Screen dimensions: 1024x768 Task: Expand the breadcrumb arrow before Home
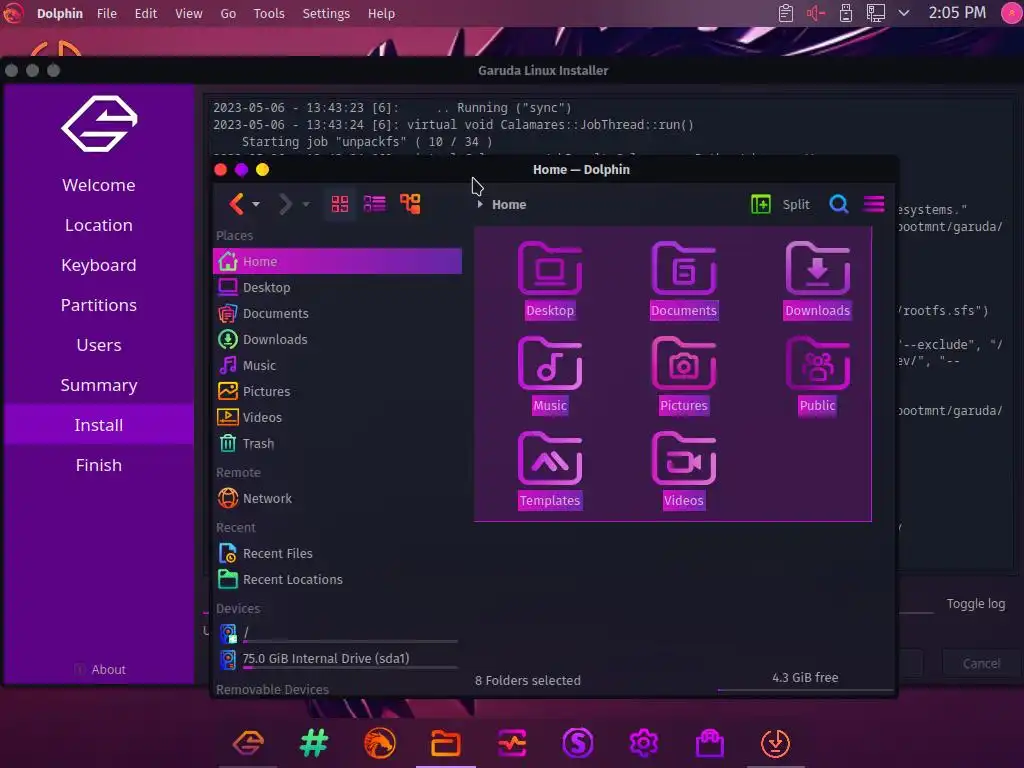480,204
